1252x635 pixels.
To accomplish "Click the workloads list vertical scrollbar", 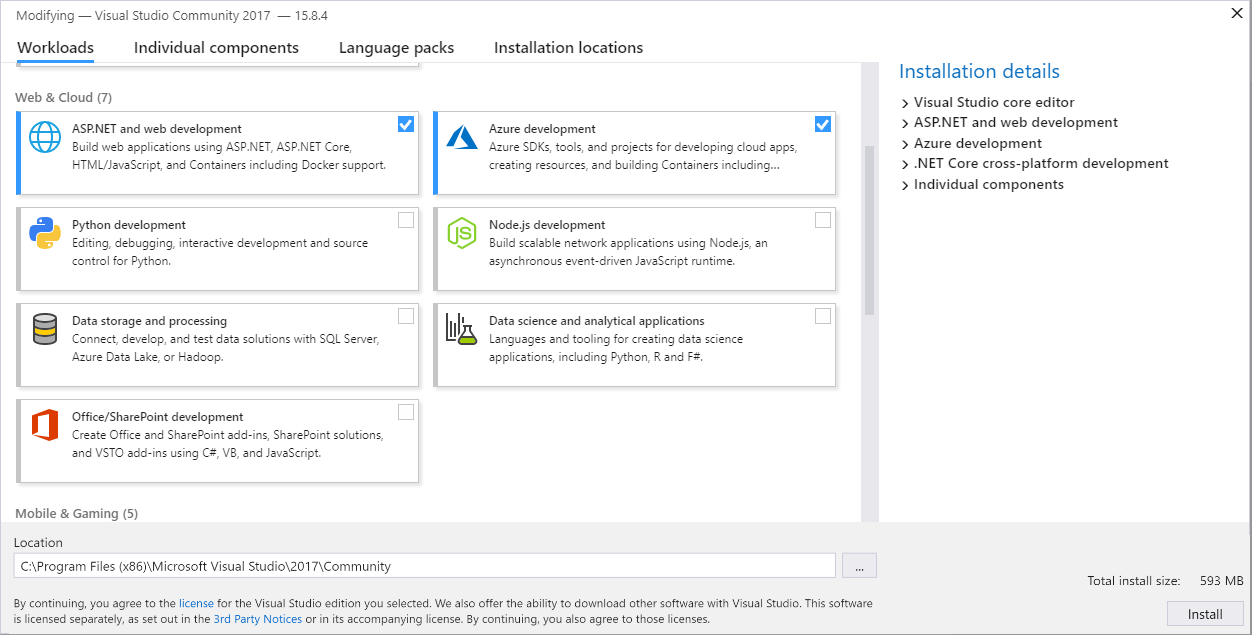I will (x=869, y=230).
